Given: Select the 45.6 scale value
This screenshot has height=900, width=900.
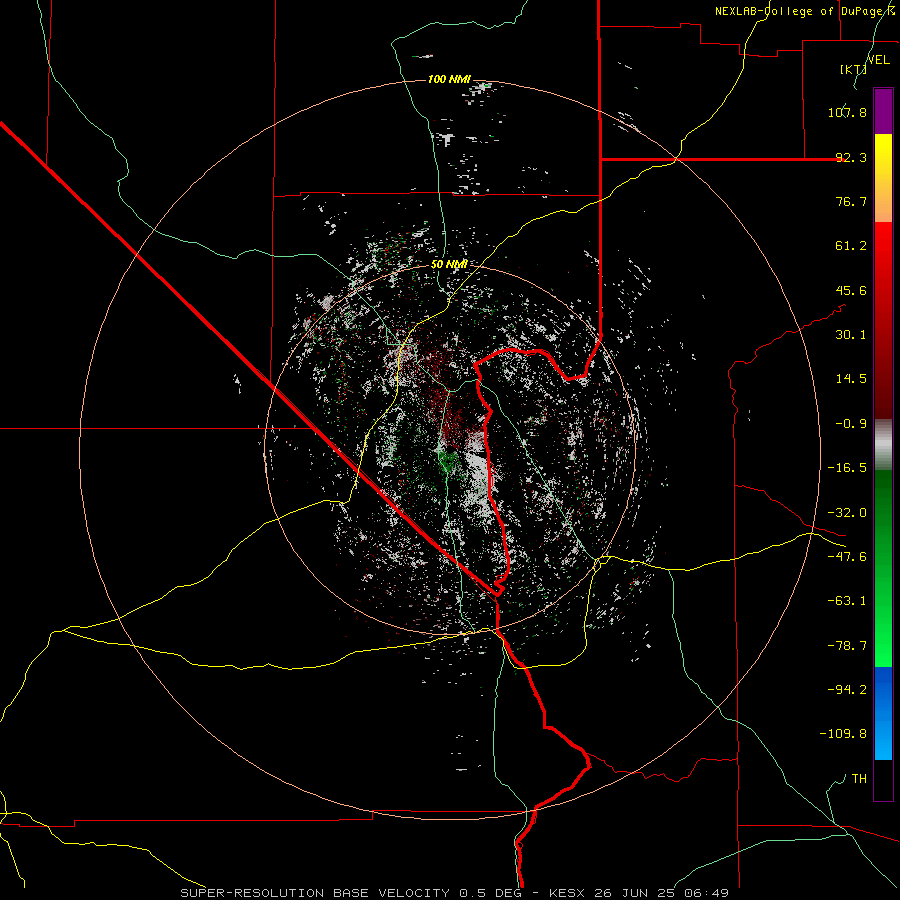Looking at the screenshot, I should (x=851, y=290).
